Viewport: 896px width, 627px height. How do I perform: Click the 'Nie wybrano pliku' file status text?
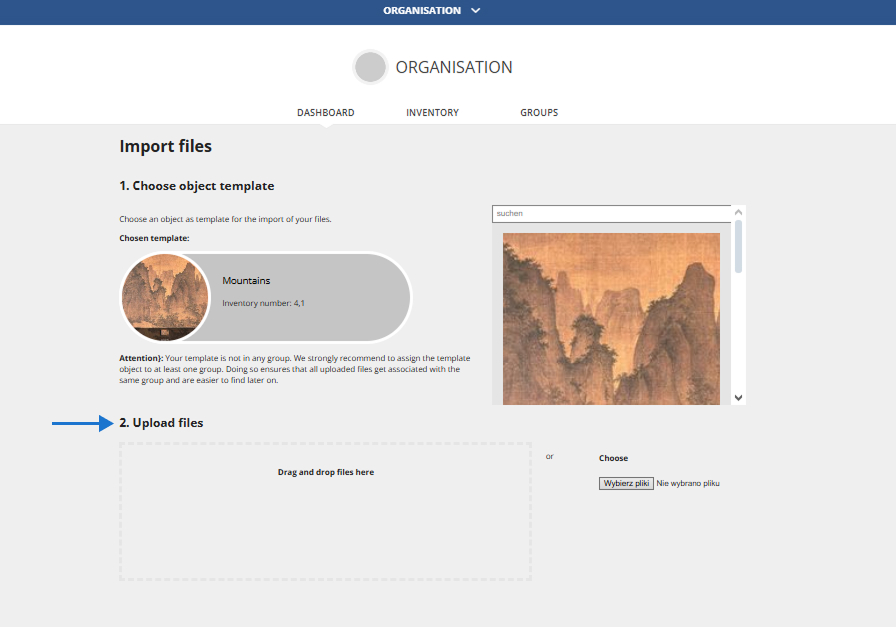(688, 484)
